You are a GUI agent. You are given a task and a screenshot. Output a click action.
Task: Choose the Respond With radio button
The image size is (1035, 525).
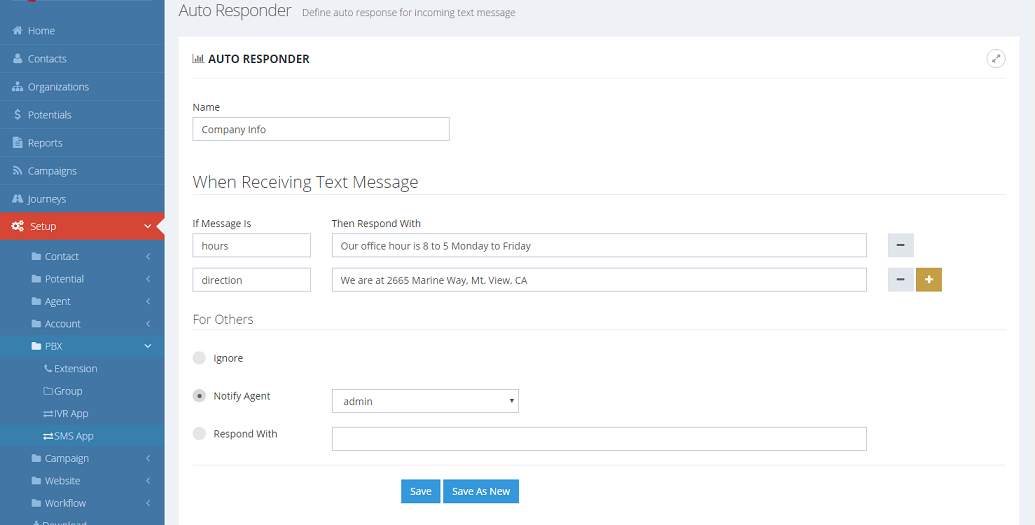pos(199,434)
